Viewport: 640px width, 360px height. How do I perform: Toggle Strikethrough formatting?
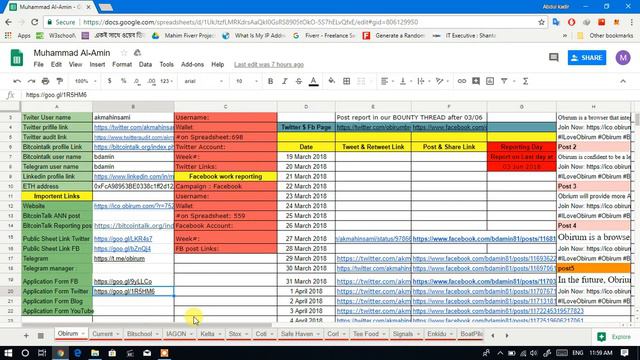[299, 81]
